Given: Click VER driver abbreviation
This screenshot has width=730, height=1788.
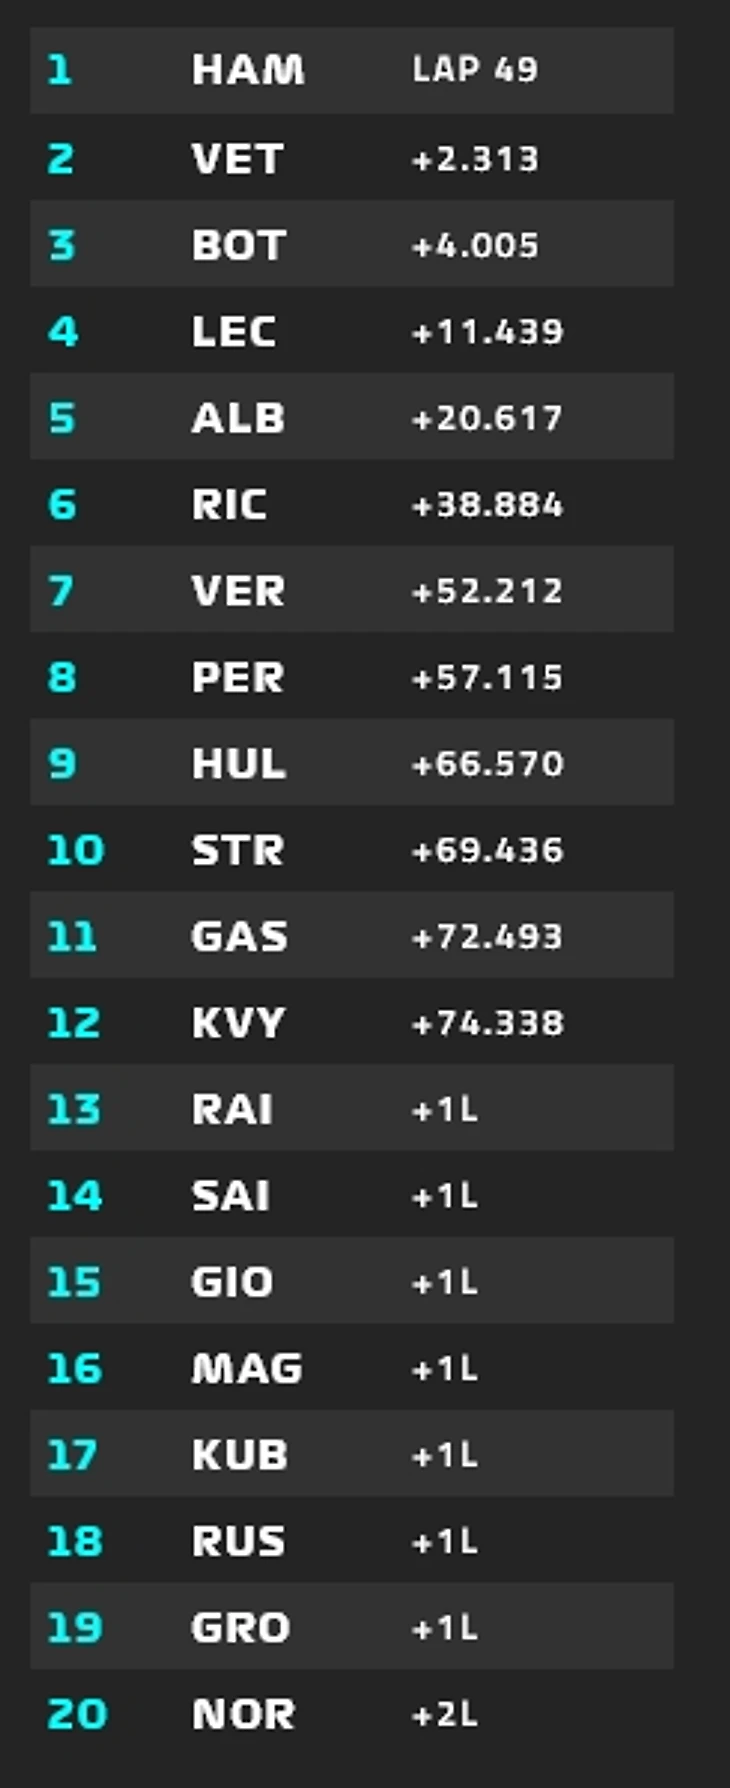Looking at the screenshot, I should (x=238, y=590).
